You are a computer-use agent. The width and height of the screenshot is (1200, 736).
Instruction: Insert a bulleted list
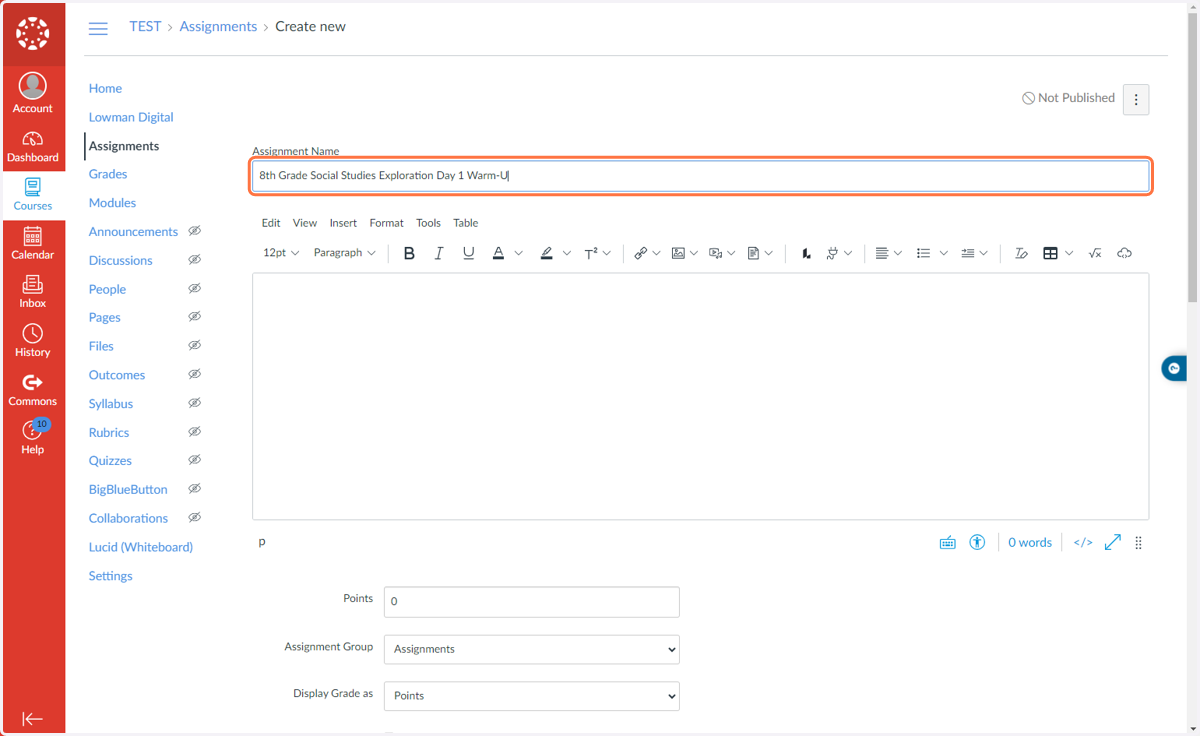pyautogui.click(x=923, y=253)
